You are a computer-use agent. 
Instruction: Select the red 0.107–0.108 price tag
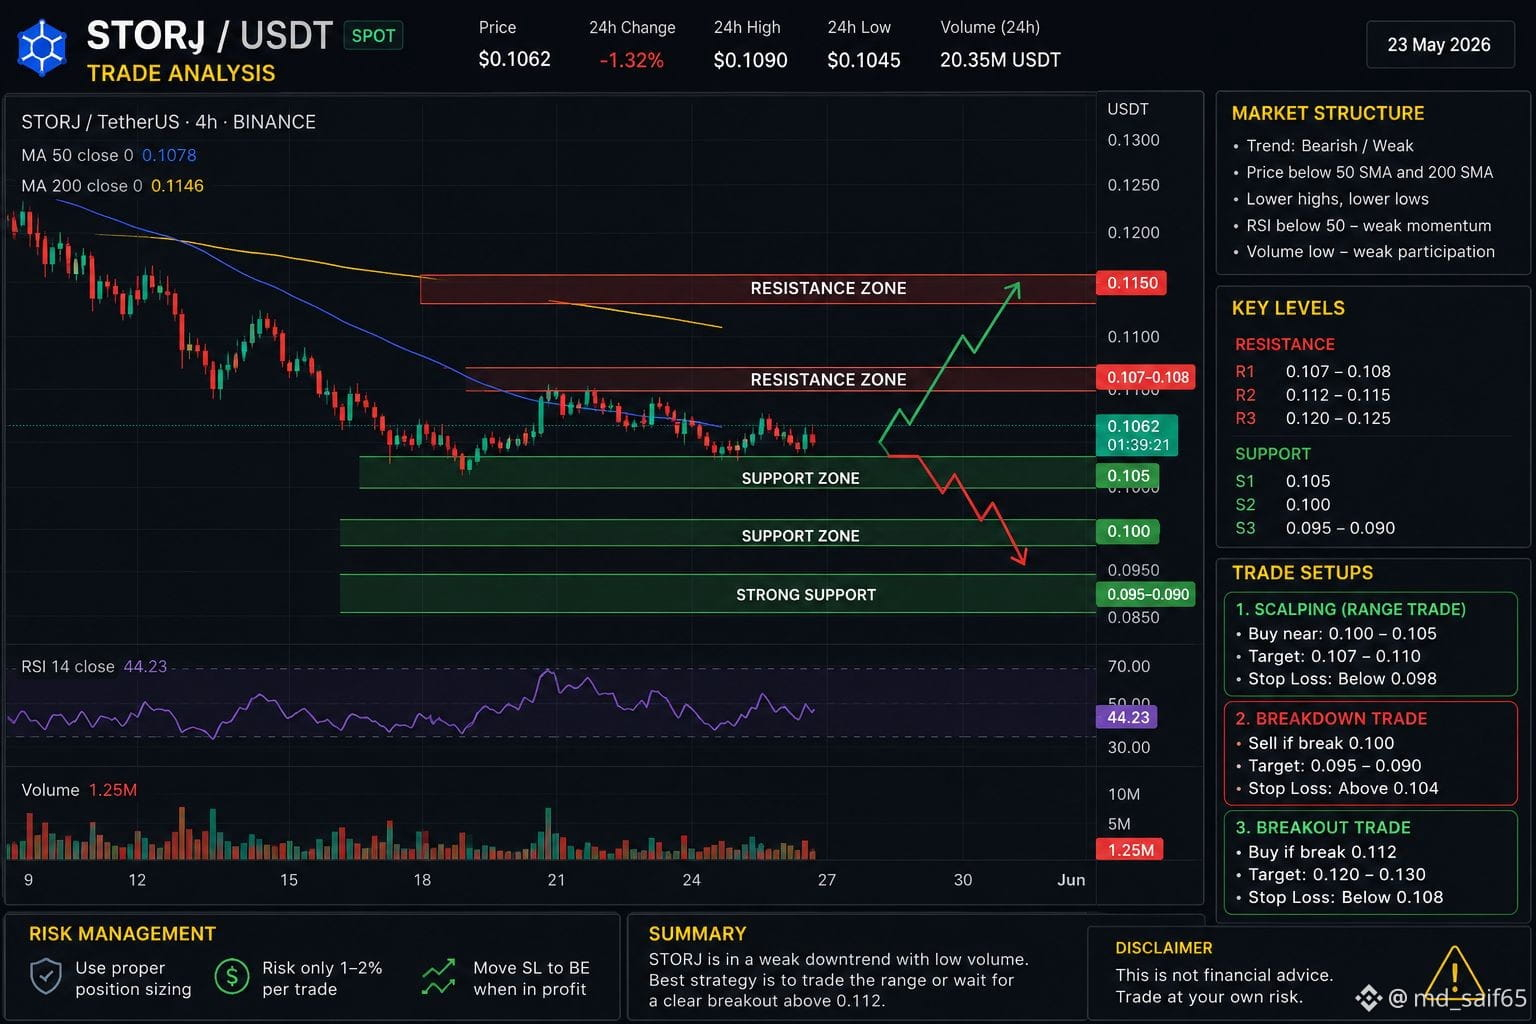pos(1147,377)
